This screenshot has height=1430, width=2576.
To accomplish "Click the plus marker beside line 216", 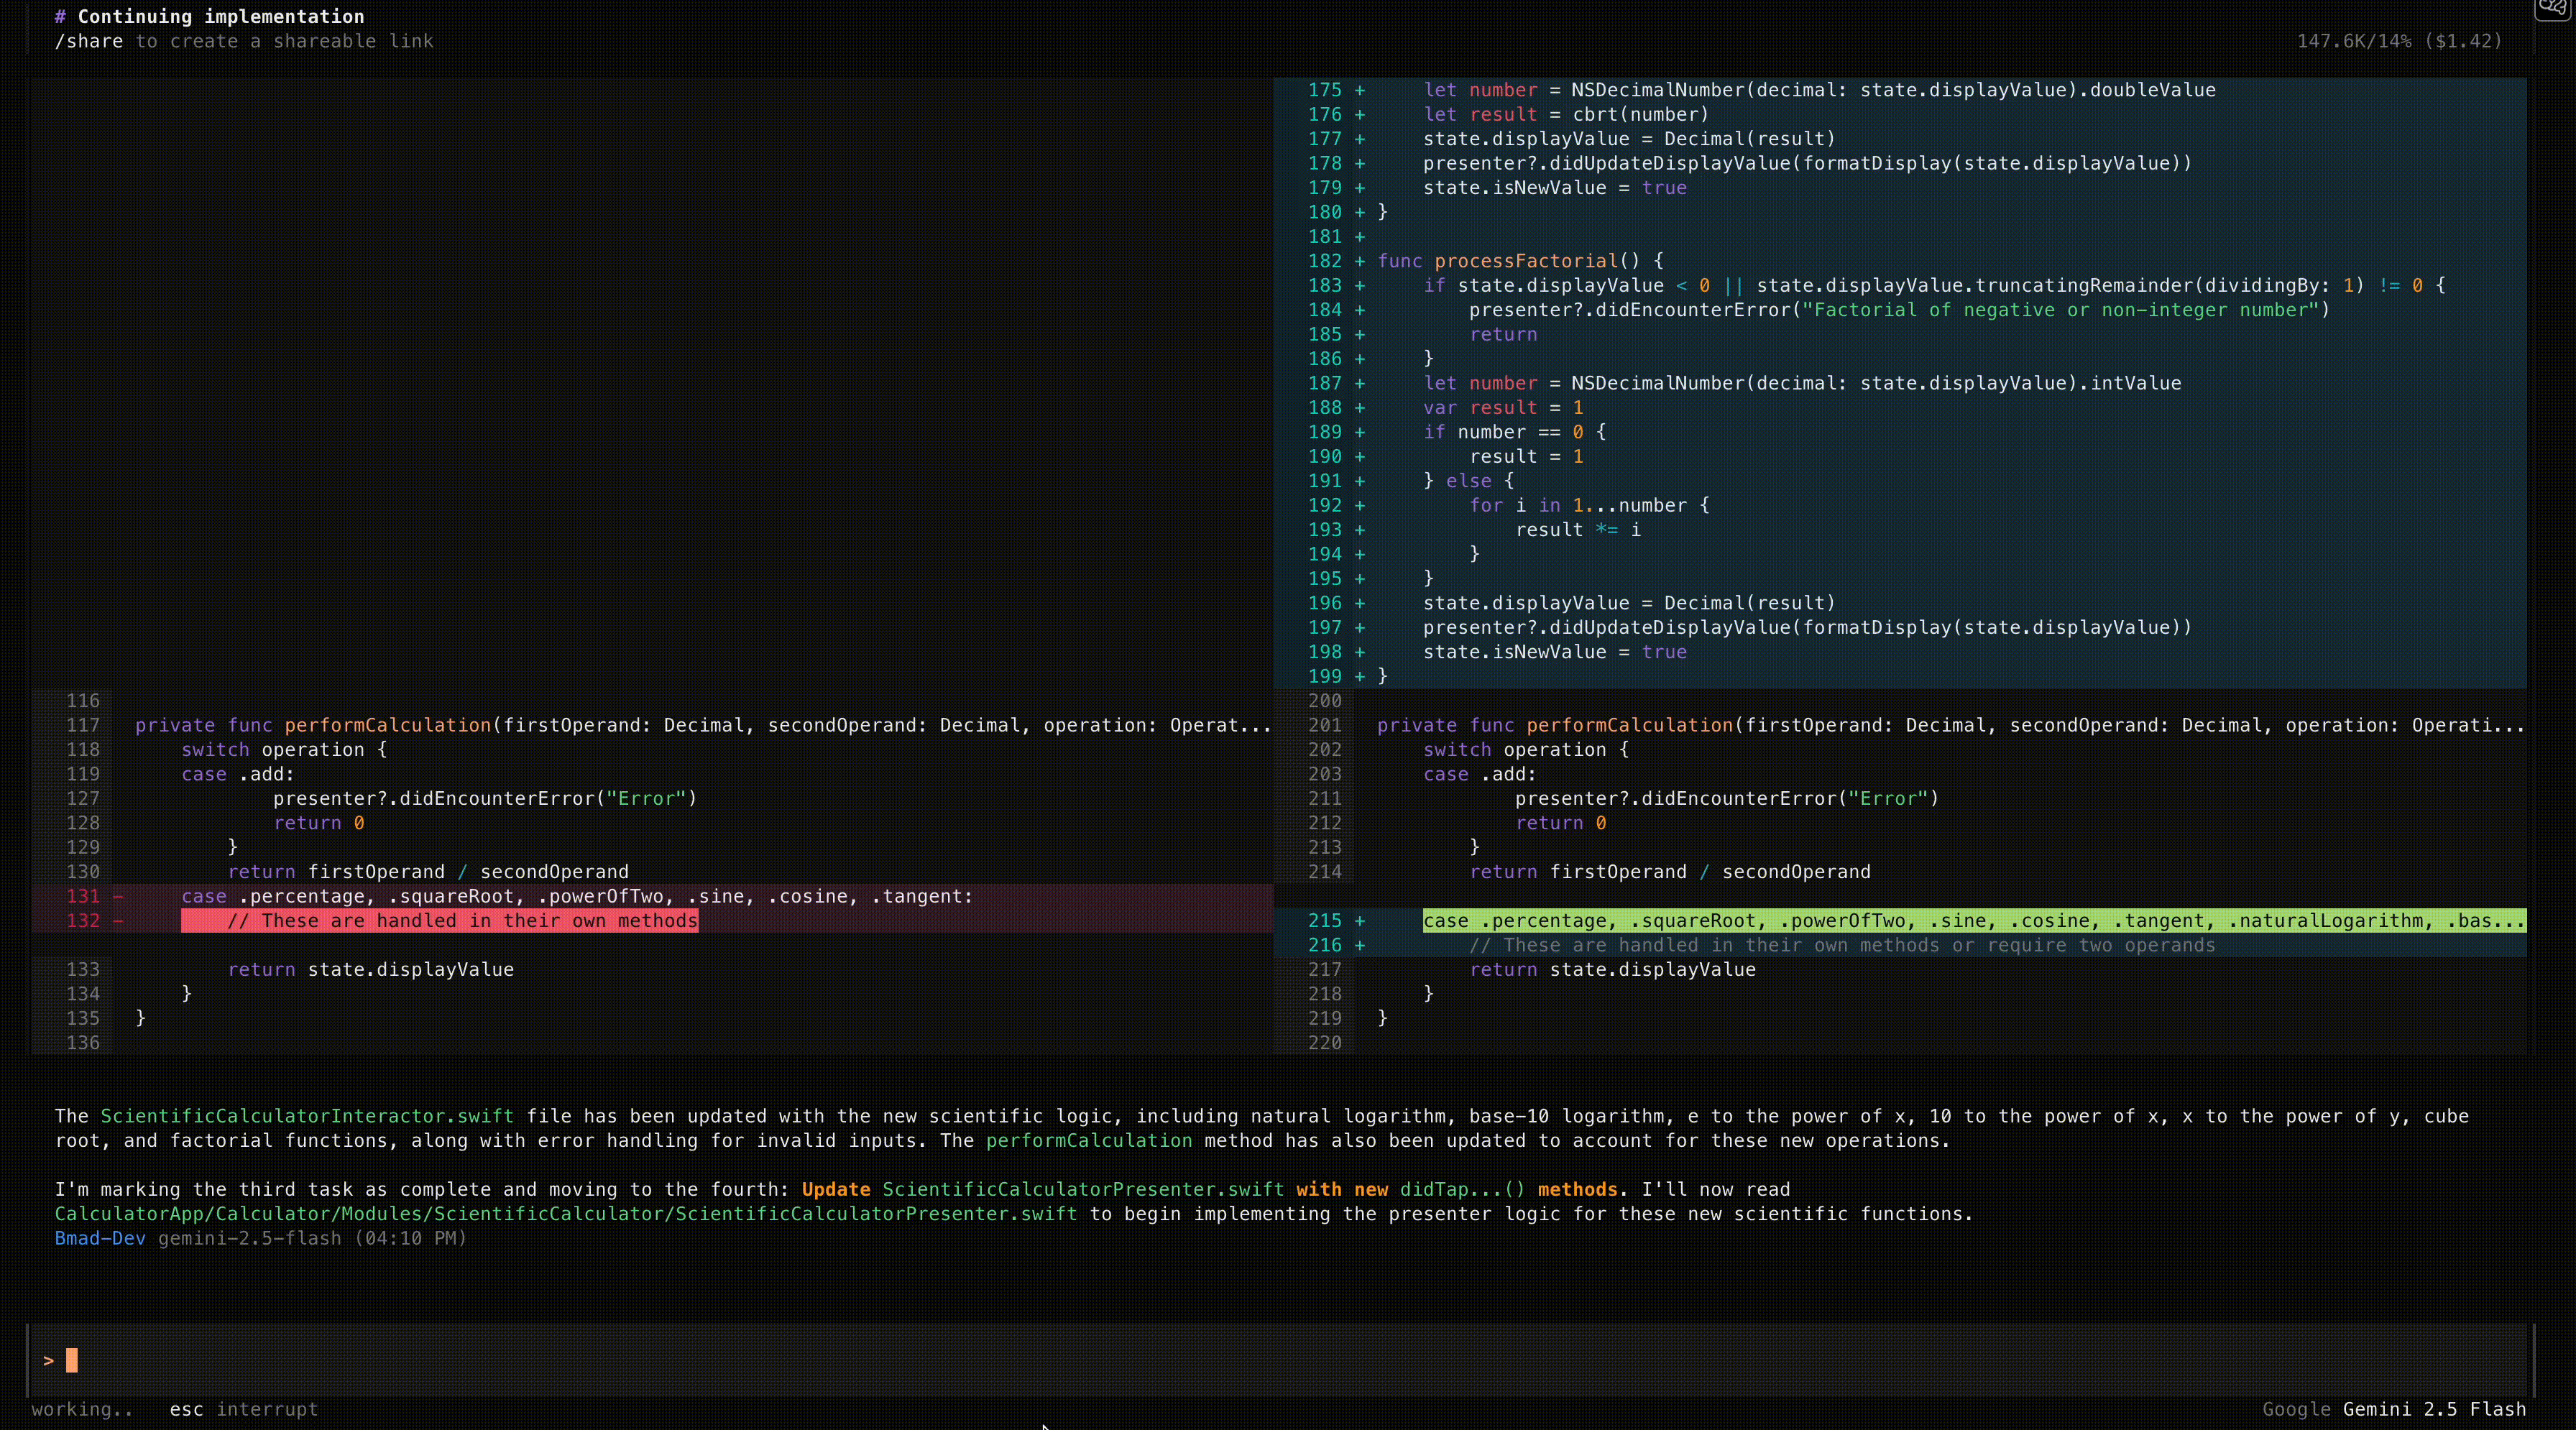I will coord(1359,945).
